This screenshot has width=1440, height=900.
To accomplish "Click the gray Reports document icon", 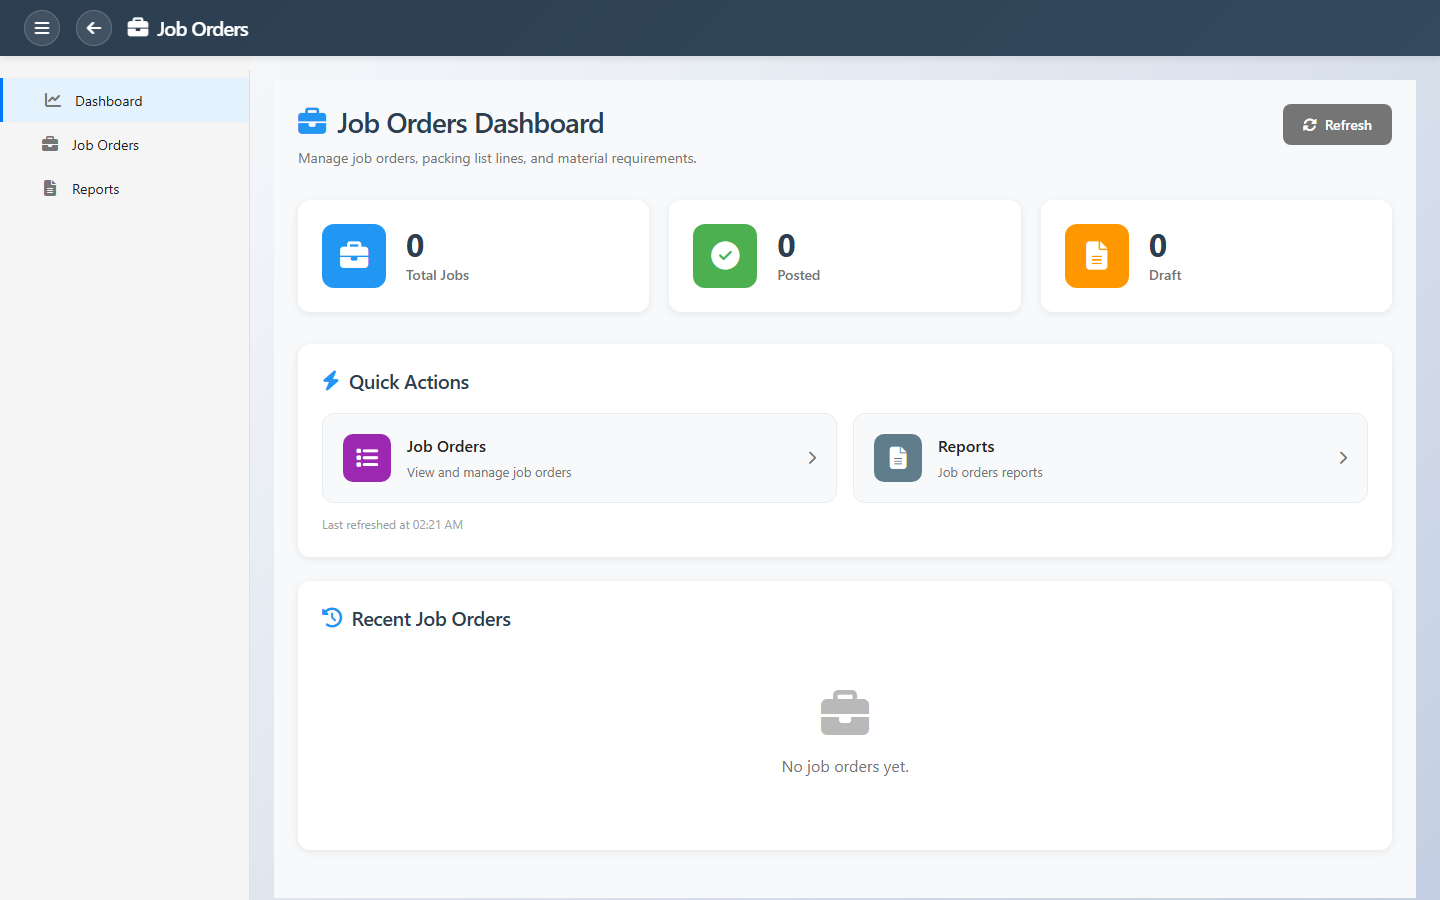I will (898, 458).
